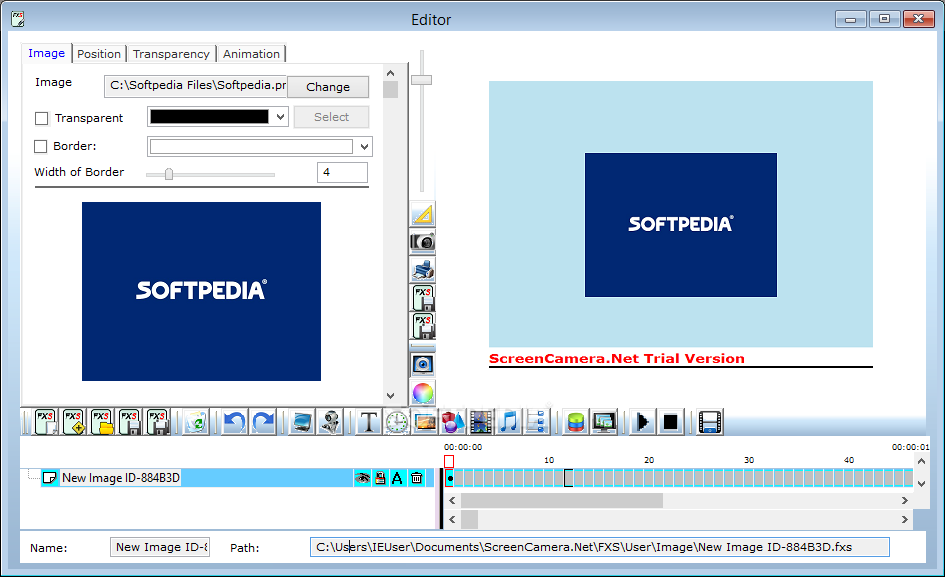Viewport: 945px width, 577px height.
Task: Enable the Border checkbox
Action: pos(40,147)
